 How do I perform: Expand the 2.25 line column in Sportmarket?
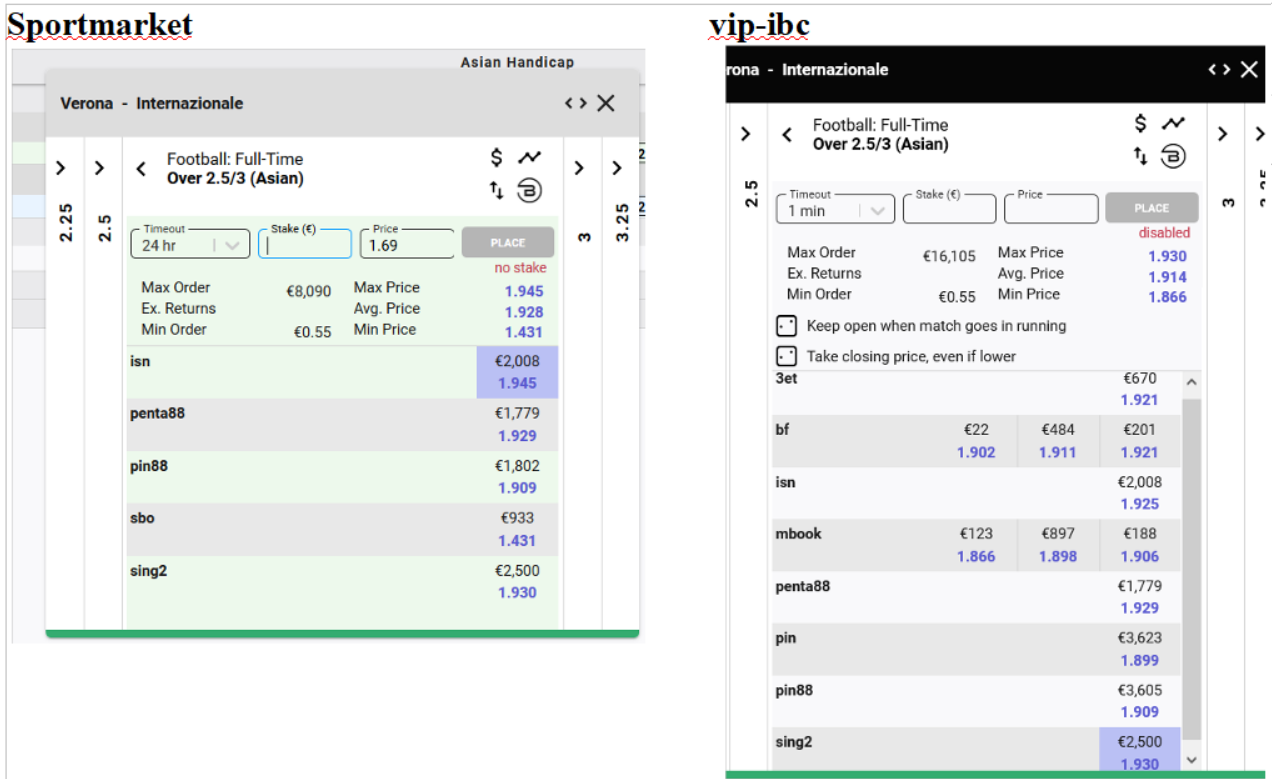click(x=61, y=168)
